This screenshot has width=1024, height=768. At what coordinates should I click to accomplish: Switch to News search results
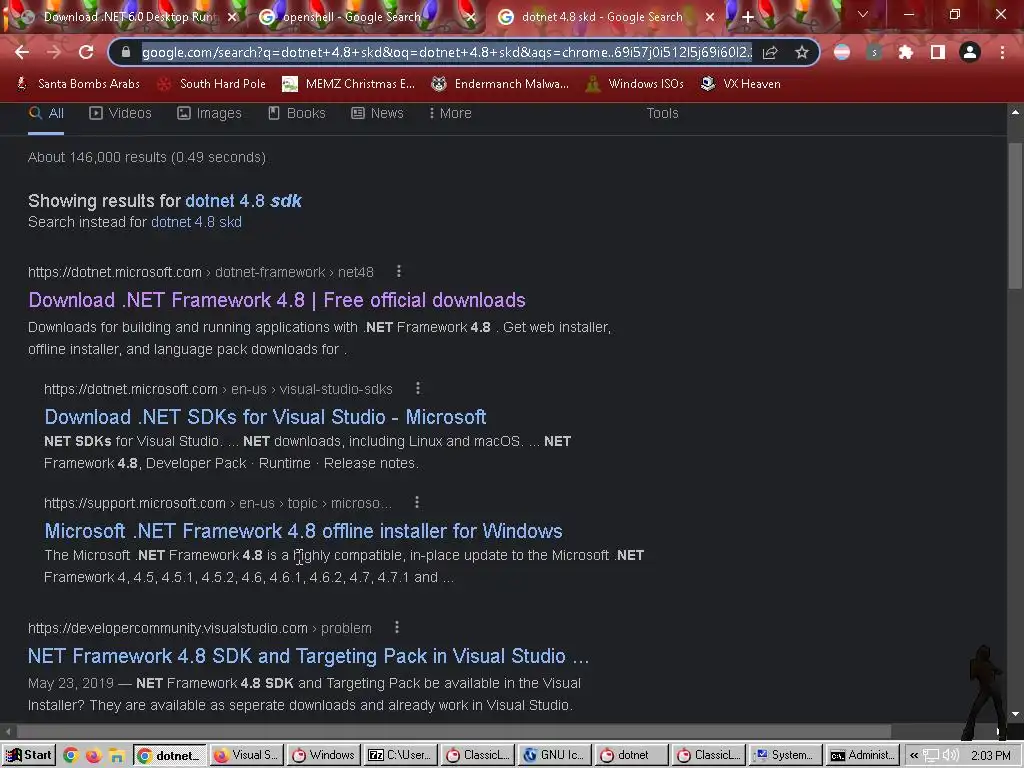click(377, 114)
